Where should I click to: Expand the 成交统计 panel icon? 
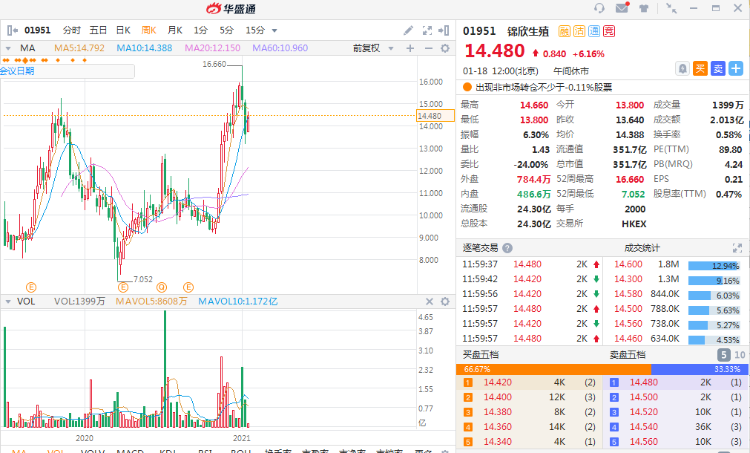pos(737,248)
